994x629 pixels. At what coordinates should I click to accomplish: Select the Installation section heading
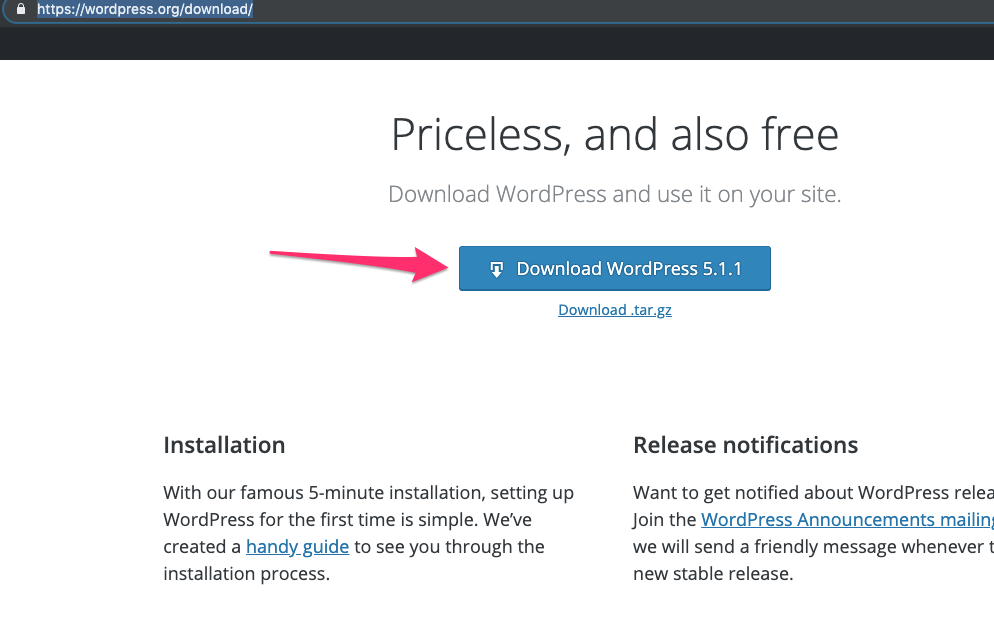click(x=224, y=445)
